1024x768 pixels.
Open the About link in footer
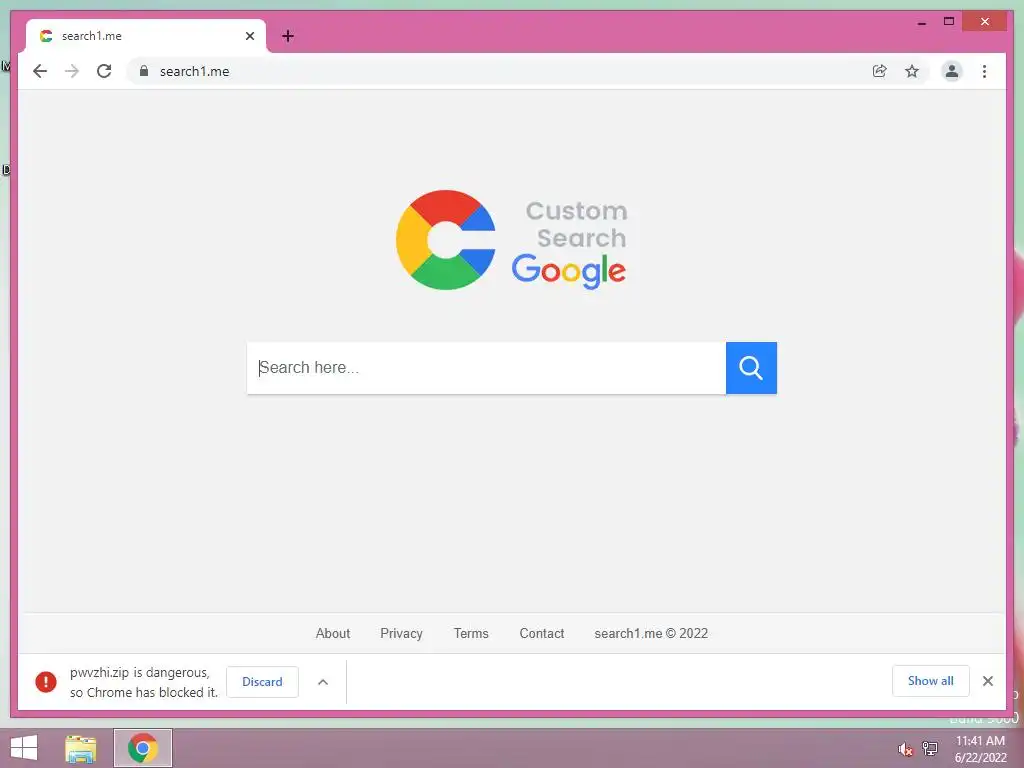click(333, 633)
